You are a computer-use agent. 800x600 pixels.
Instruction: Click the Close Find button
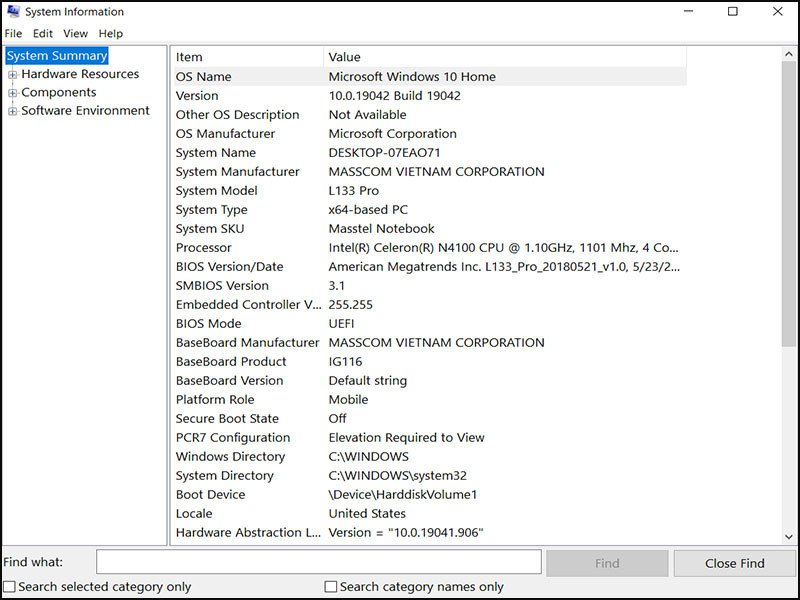click(735, 562)
